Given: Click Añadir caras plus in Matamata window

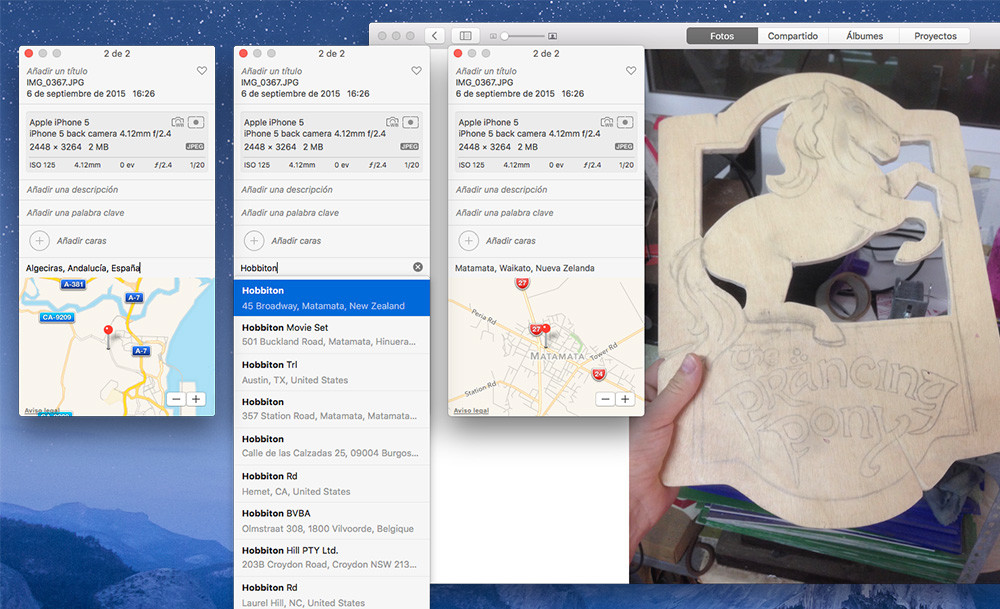Looking at the screenshot, I should pos(469,240).
